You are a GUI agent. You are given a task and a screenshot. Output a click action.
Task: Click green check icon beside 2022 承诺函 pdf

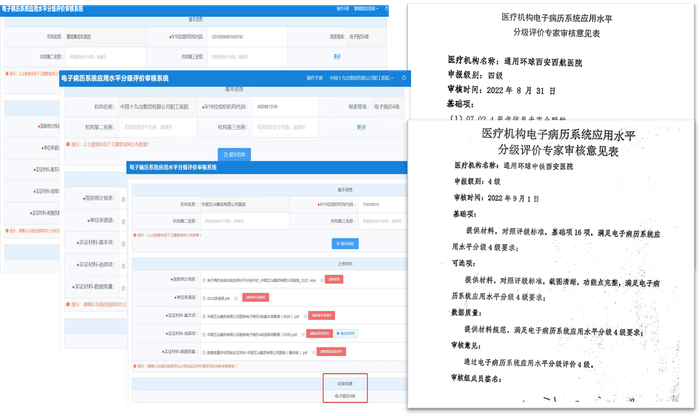click(236, 298)
